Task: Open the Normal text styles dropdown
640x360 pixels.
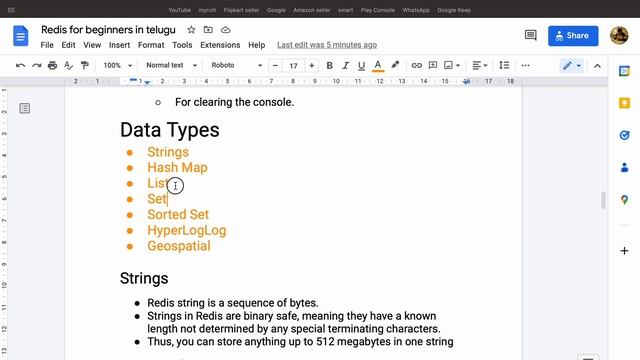Action: coord(171,65)
